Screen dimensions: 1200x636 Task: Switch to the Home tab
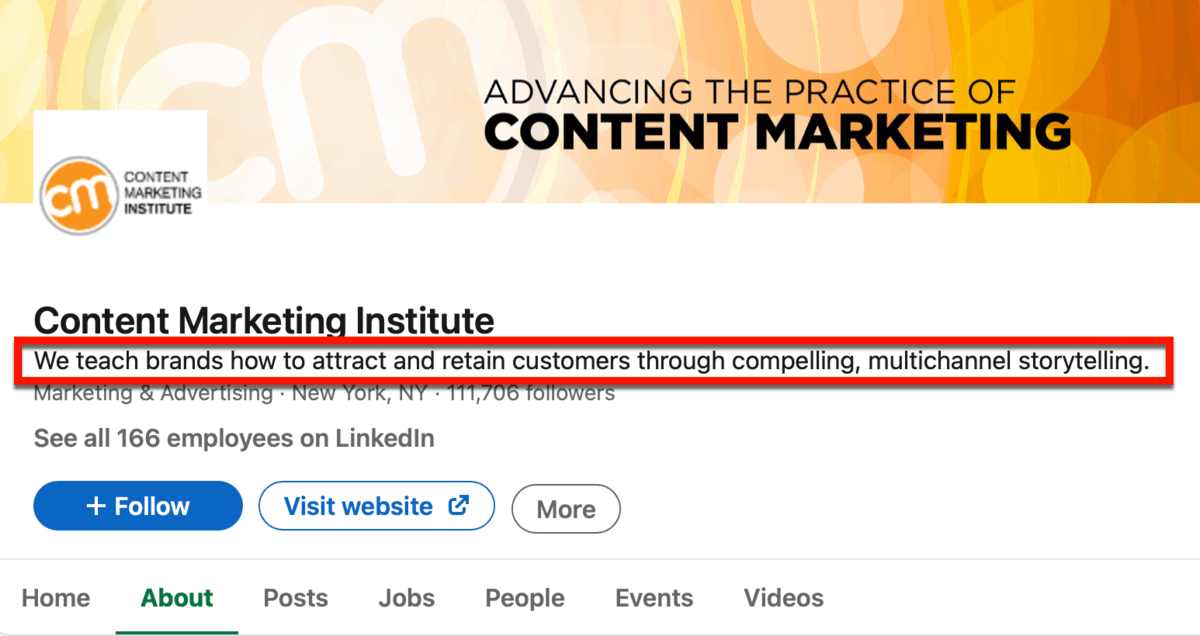coord(56,598)
